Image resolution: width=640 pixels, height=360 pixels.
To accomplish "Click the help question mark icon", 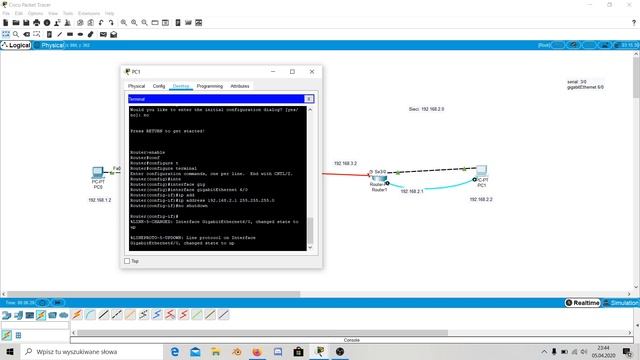I will (634, 23).
